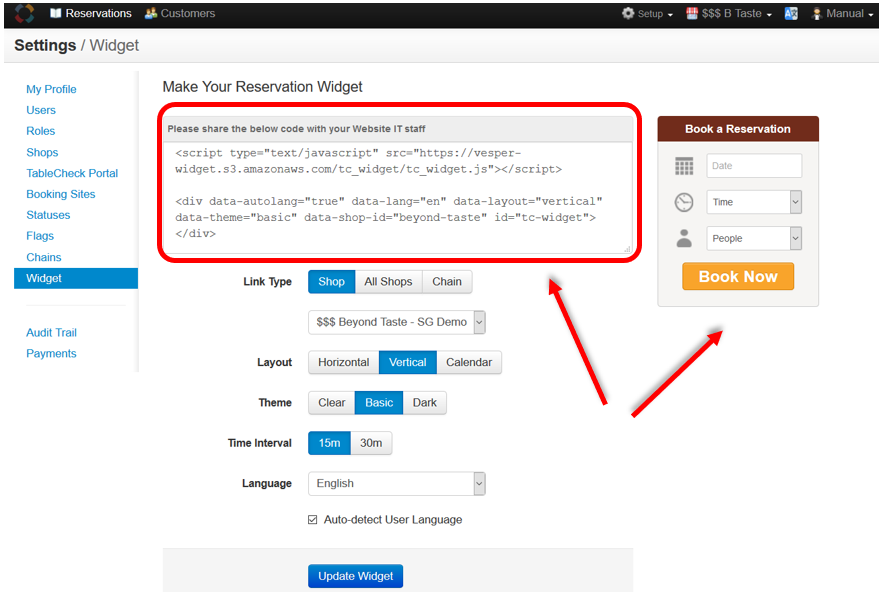The height and width of the screenshot is (592, 884).
Task: Click the code textarea resize handle
Action: click(x=627, y=249)
